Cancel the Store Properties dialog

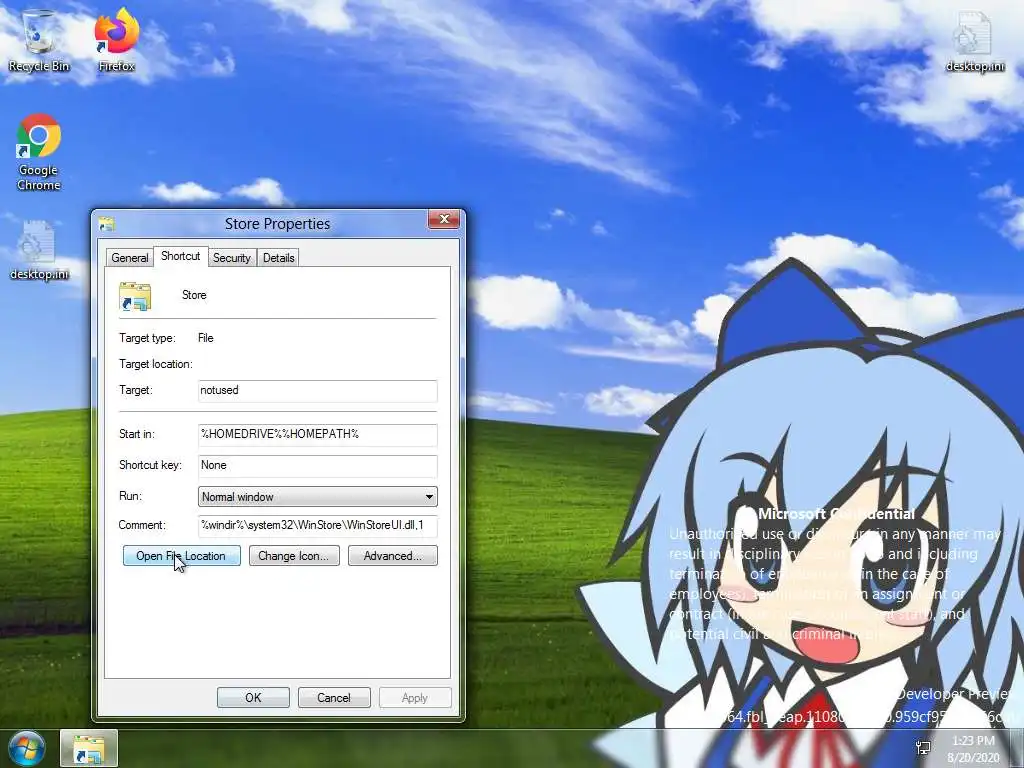tap(334, 697)
